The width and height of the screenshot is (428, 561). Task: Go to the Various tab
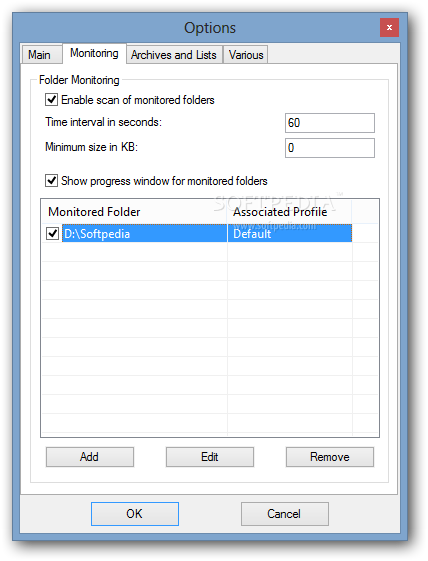pos(246,55)
